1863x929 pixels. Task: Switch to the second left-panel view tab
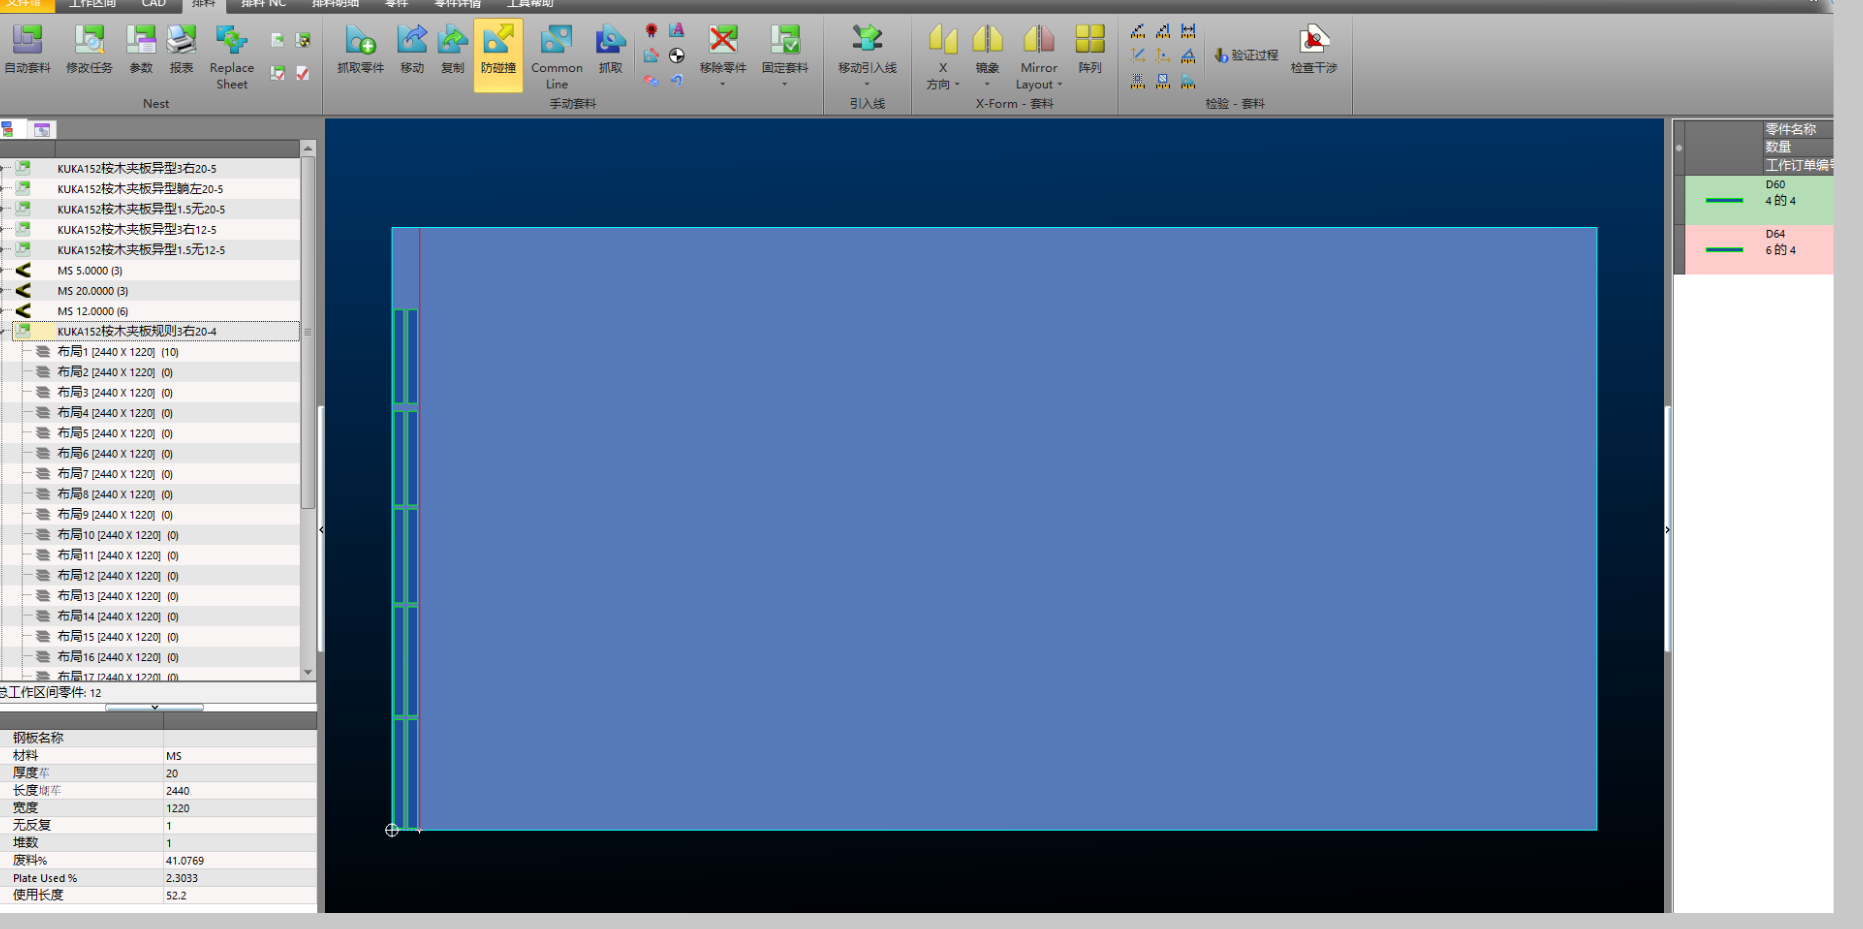pos(42,130)
